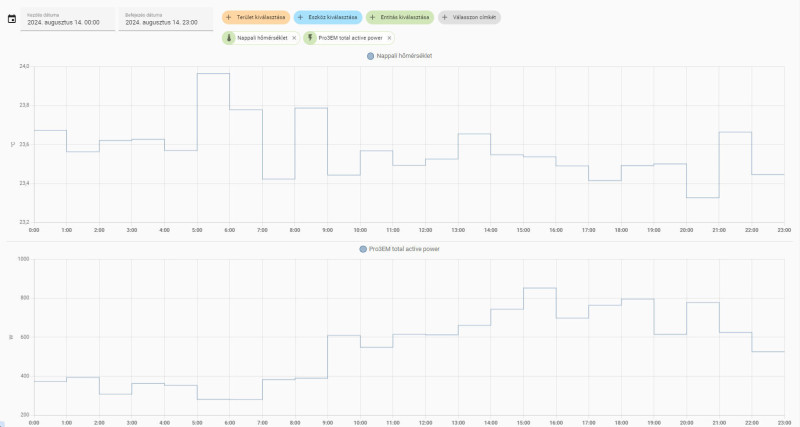This screenshot has width=800, height=427.
Task: Open the calendar date picker icon
Action: tap(12, 19)
